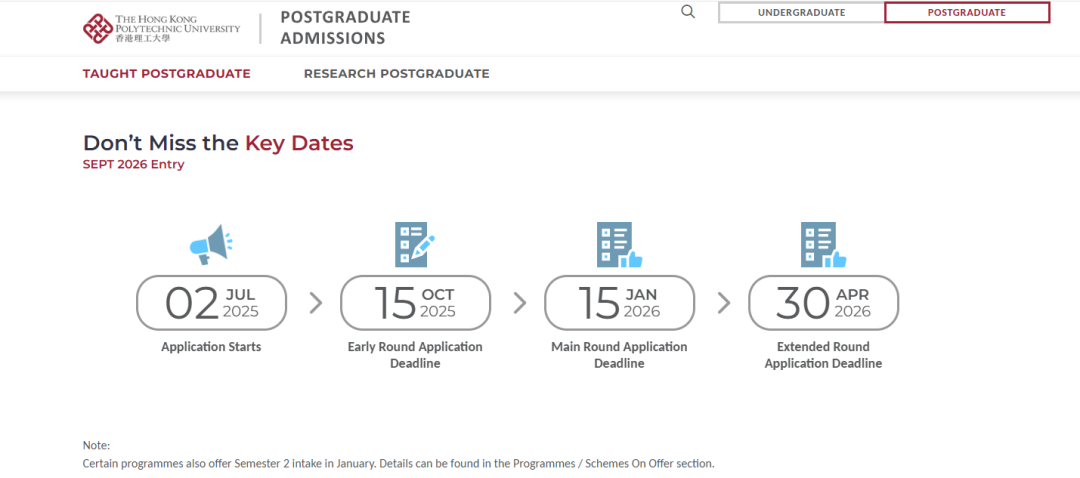Switch to the Undergraduate section

[x=801, y=12]
